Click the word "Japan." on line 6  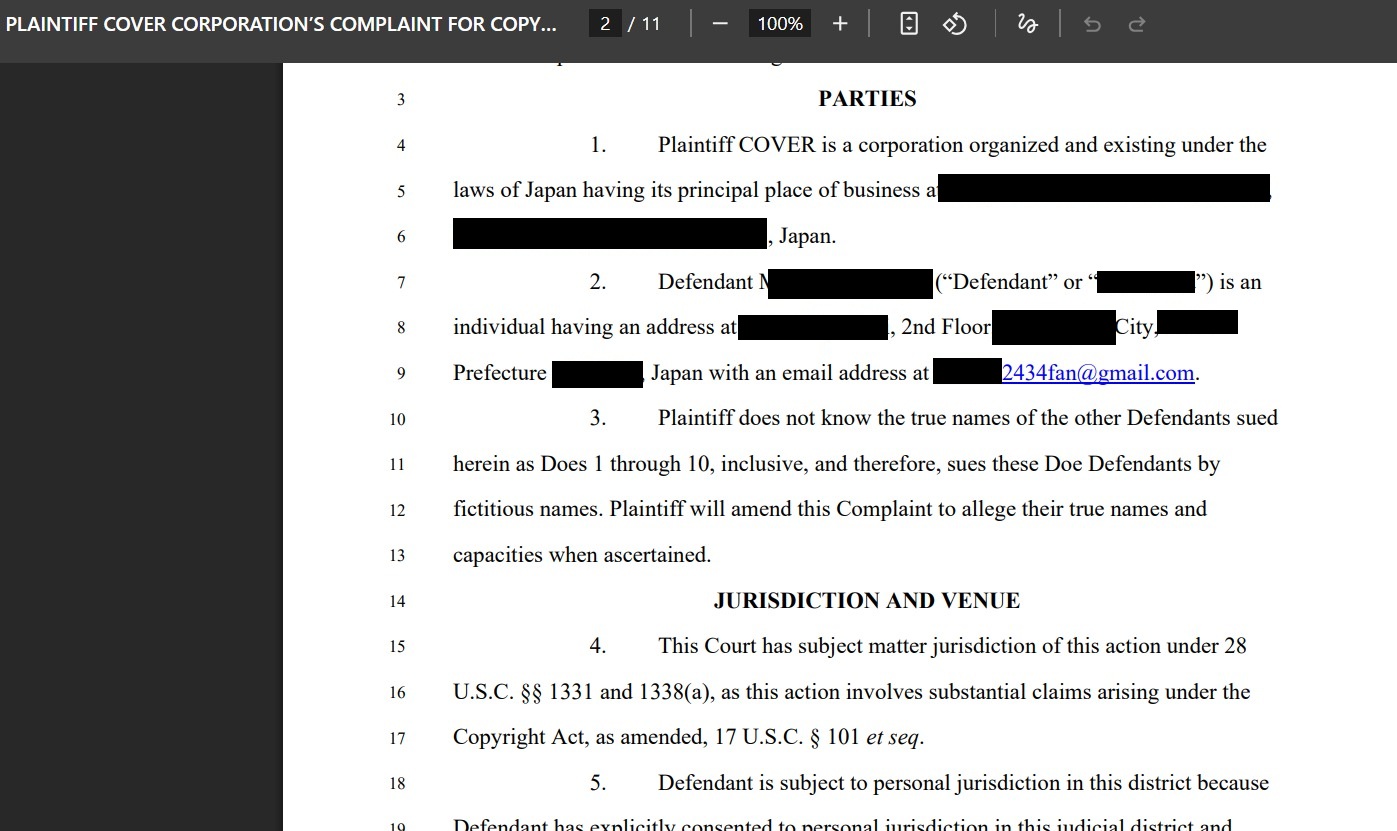pyautogui.click(x=808, y=237)
